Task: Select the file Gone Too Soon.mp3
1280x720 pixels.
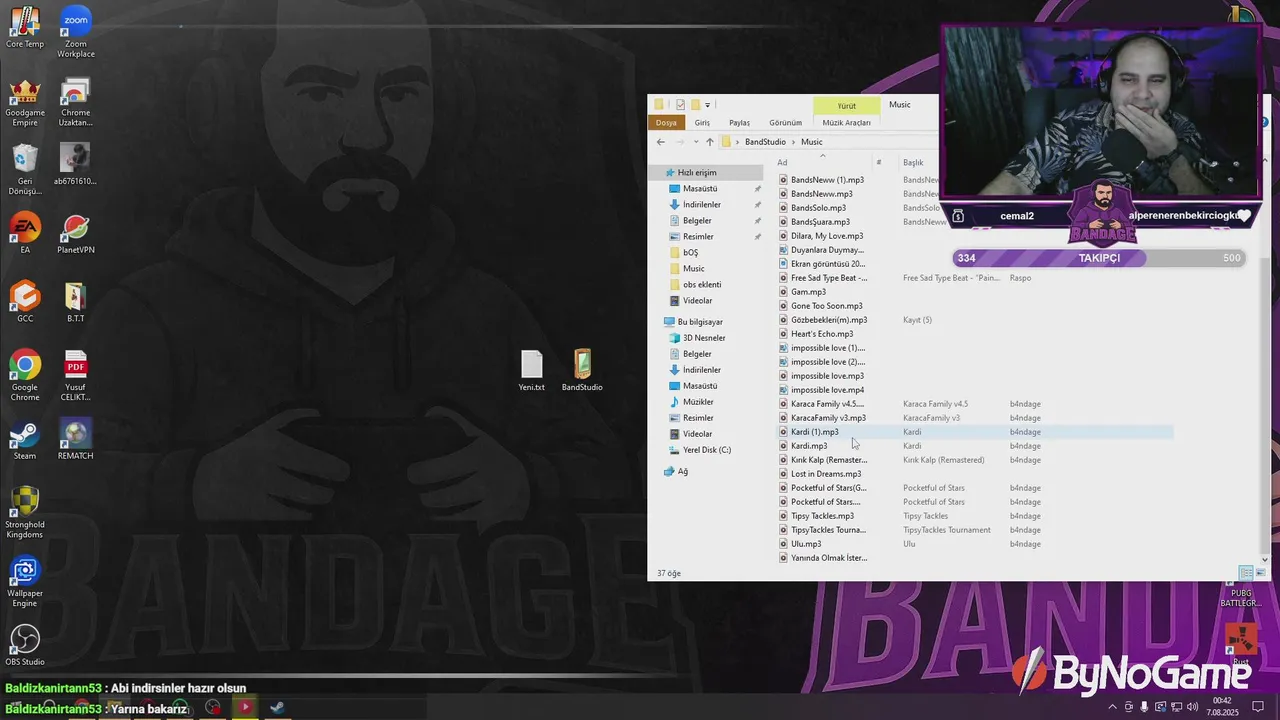Action: coord(826,306)
